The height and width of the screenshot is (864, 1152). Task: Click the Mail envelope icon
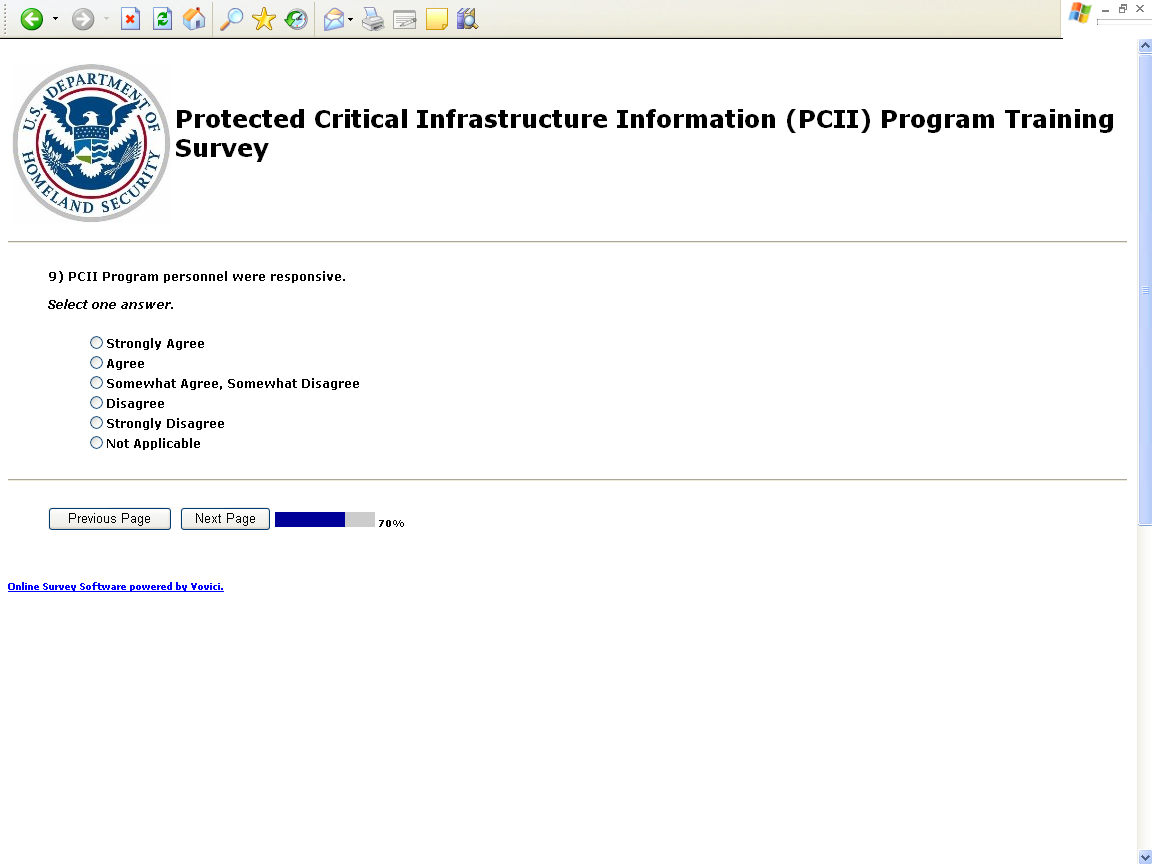334,19
